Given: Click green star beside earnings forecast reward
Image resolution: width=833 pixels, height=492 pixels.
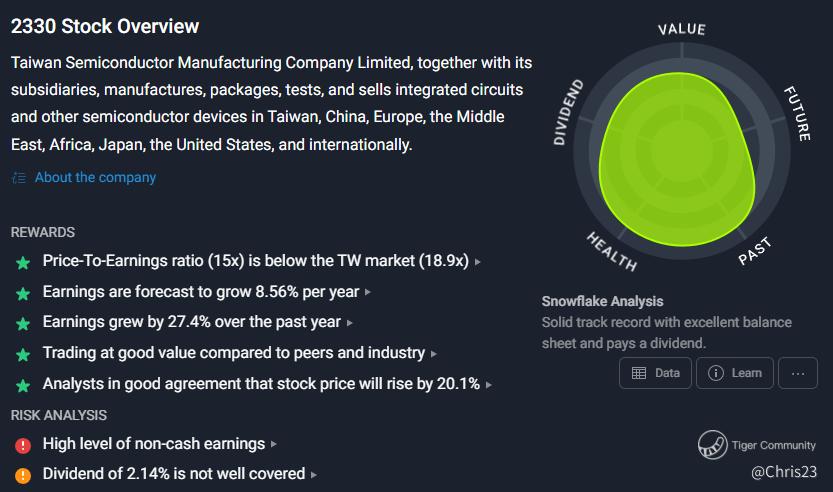Looking at the screenshot, I should click(x=23, y=293).
